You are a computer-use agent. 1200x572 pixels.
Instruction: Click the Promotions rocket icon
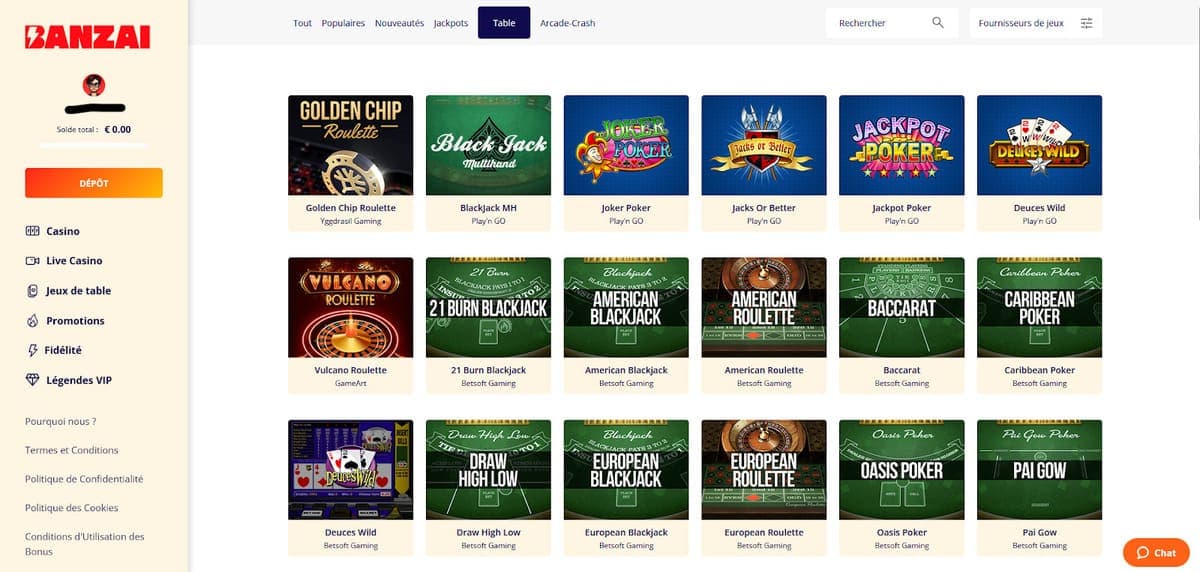pos(33,321)
